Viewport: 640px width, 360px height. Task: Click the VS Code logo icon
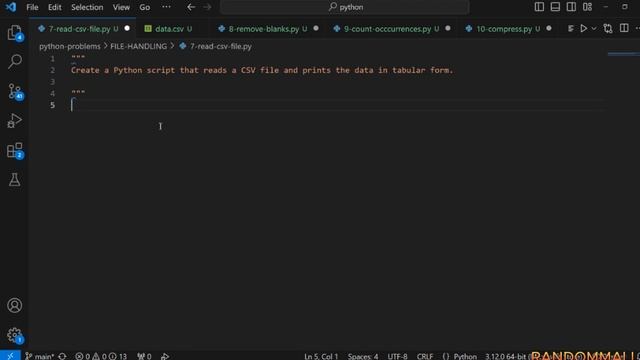pos(11,7)
